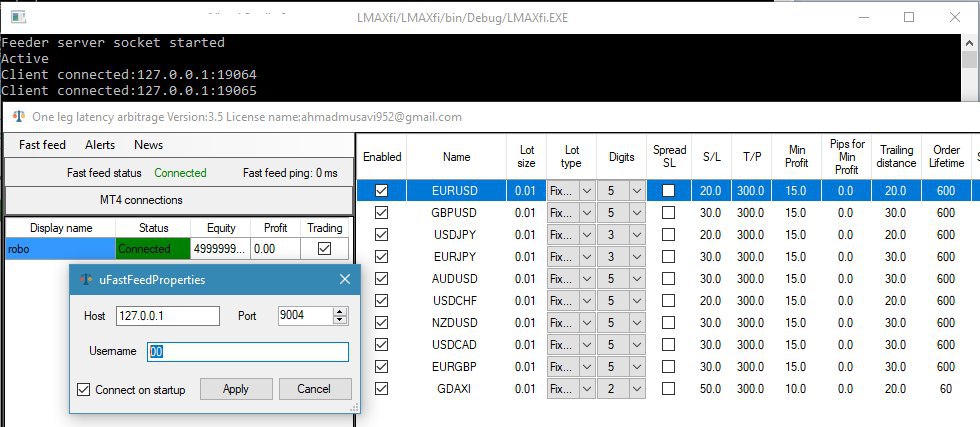Click Order Lifetime 60 for GDAXI
Image resolution: width=980 pixels, height=427 pixels.
click(x=946, y=389)
